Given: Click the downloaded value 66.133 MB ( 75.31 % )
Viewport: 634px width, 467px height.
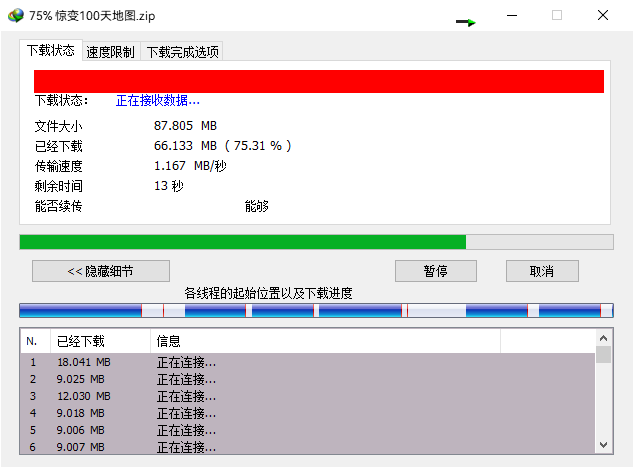Looking at the screenshot, I should point(222,146).
